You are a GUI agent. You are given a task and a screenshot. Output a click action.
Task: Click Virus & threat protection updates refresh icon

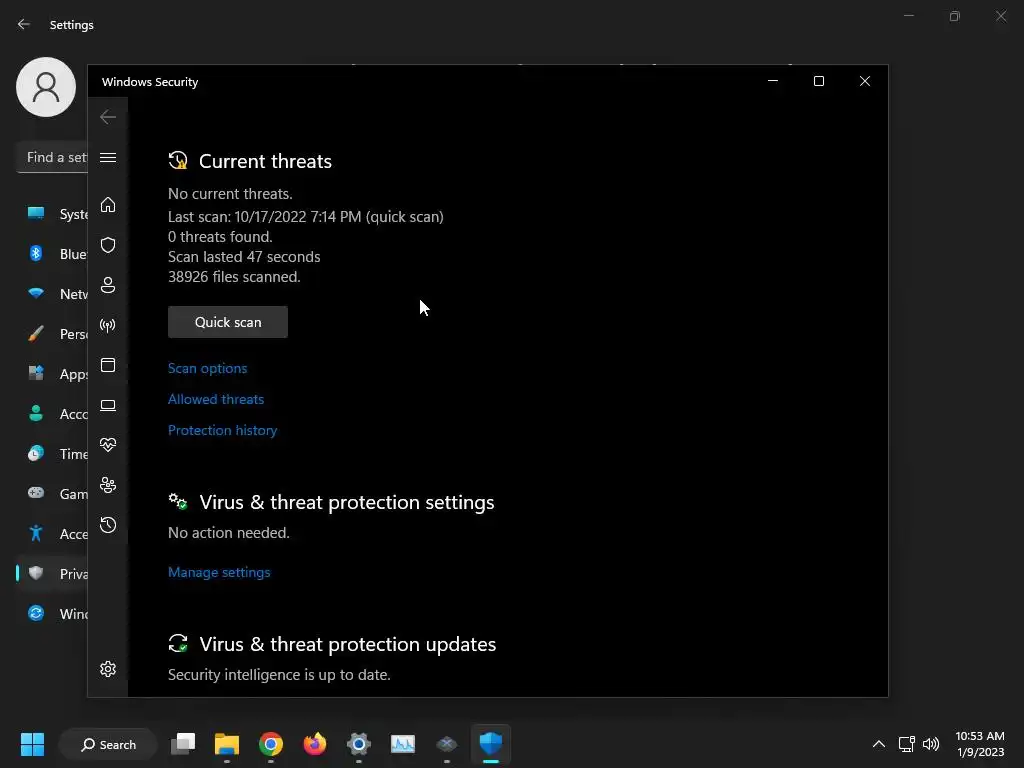point(178,644)
